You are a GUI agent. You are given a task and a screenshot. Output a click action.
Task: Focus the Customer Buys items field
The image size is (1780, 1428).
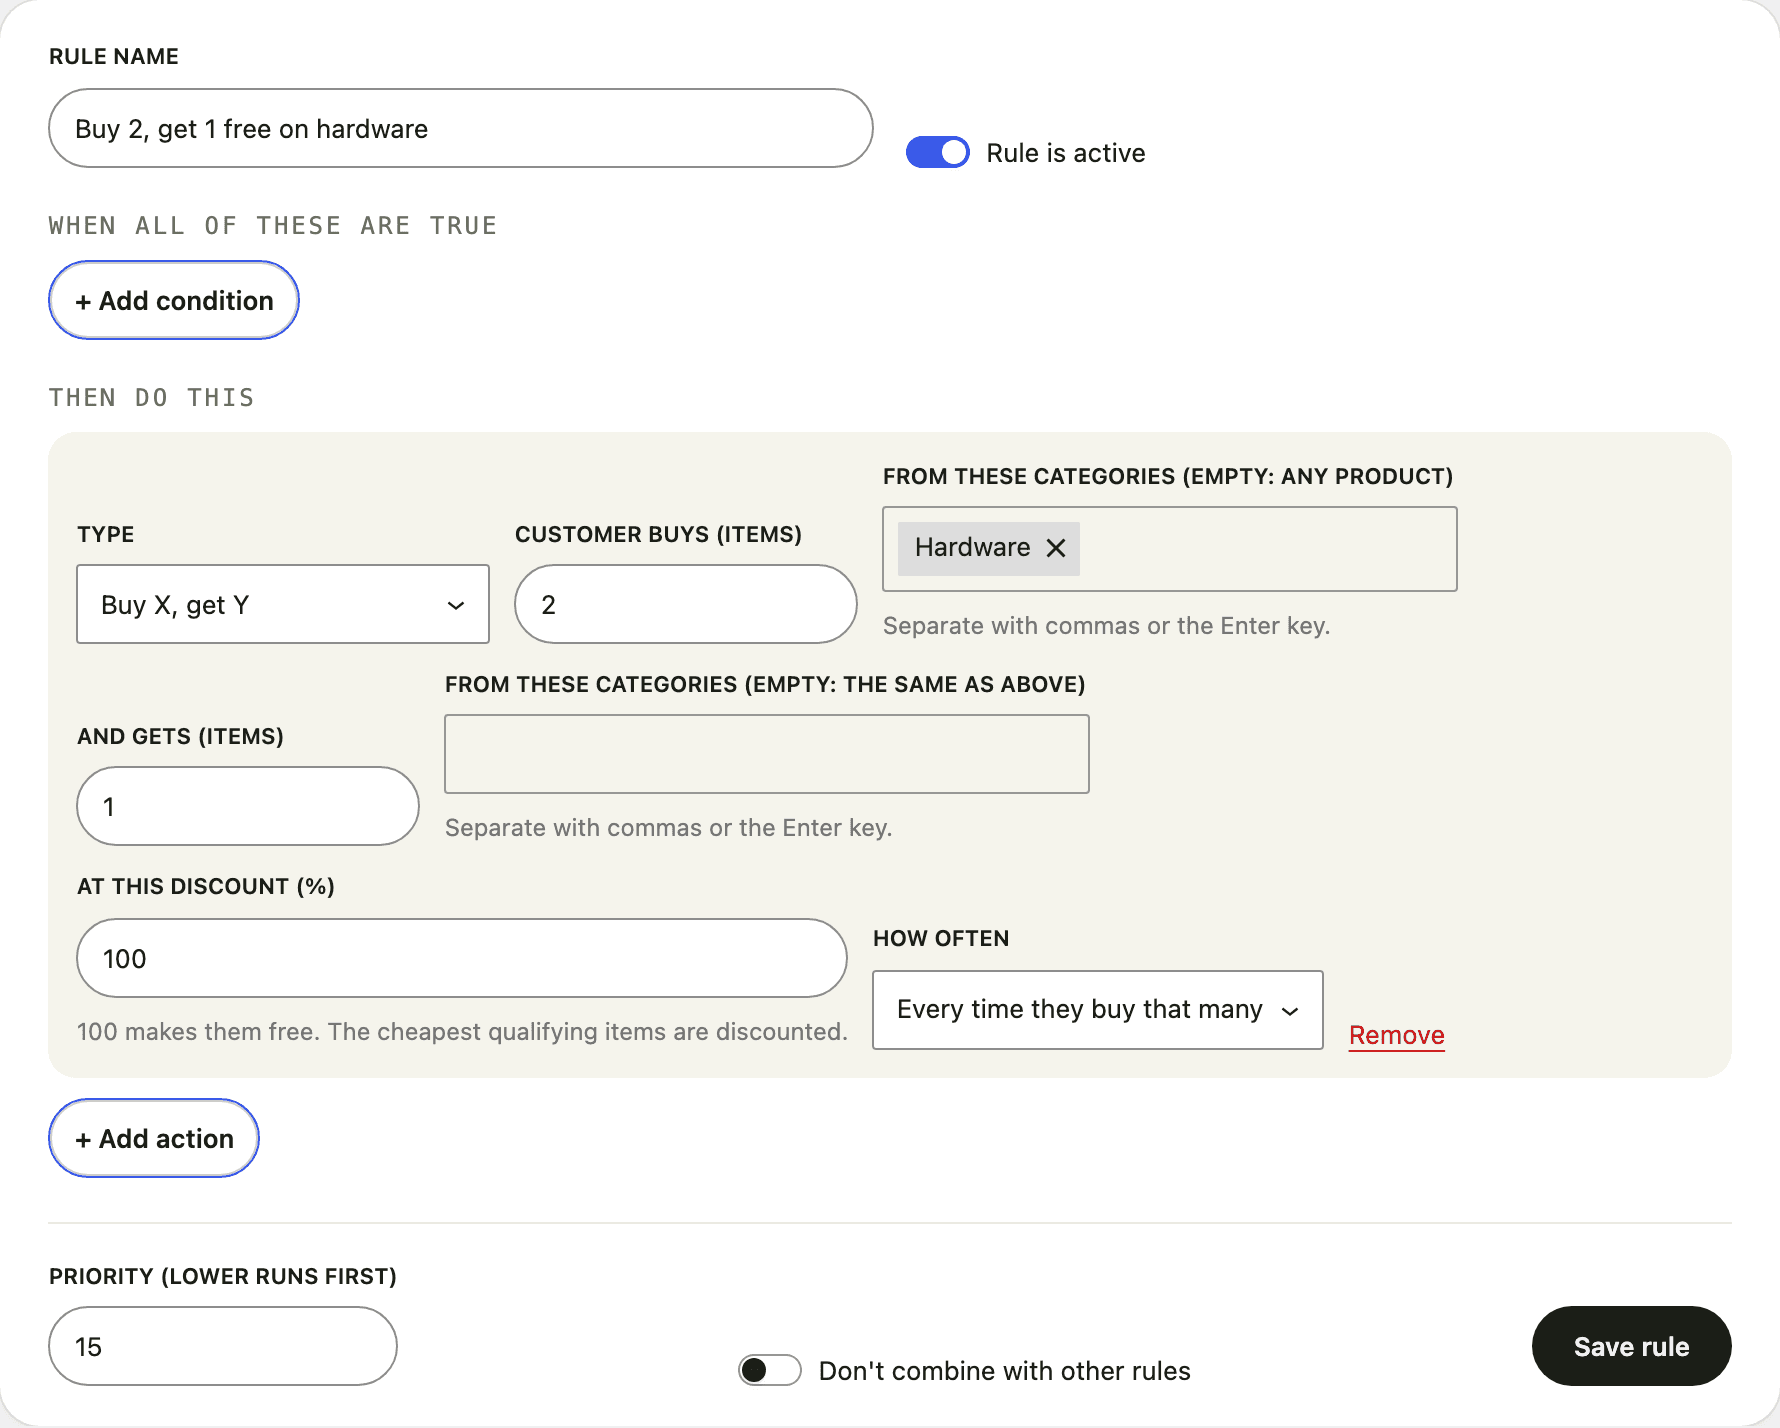coord(686,604)
